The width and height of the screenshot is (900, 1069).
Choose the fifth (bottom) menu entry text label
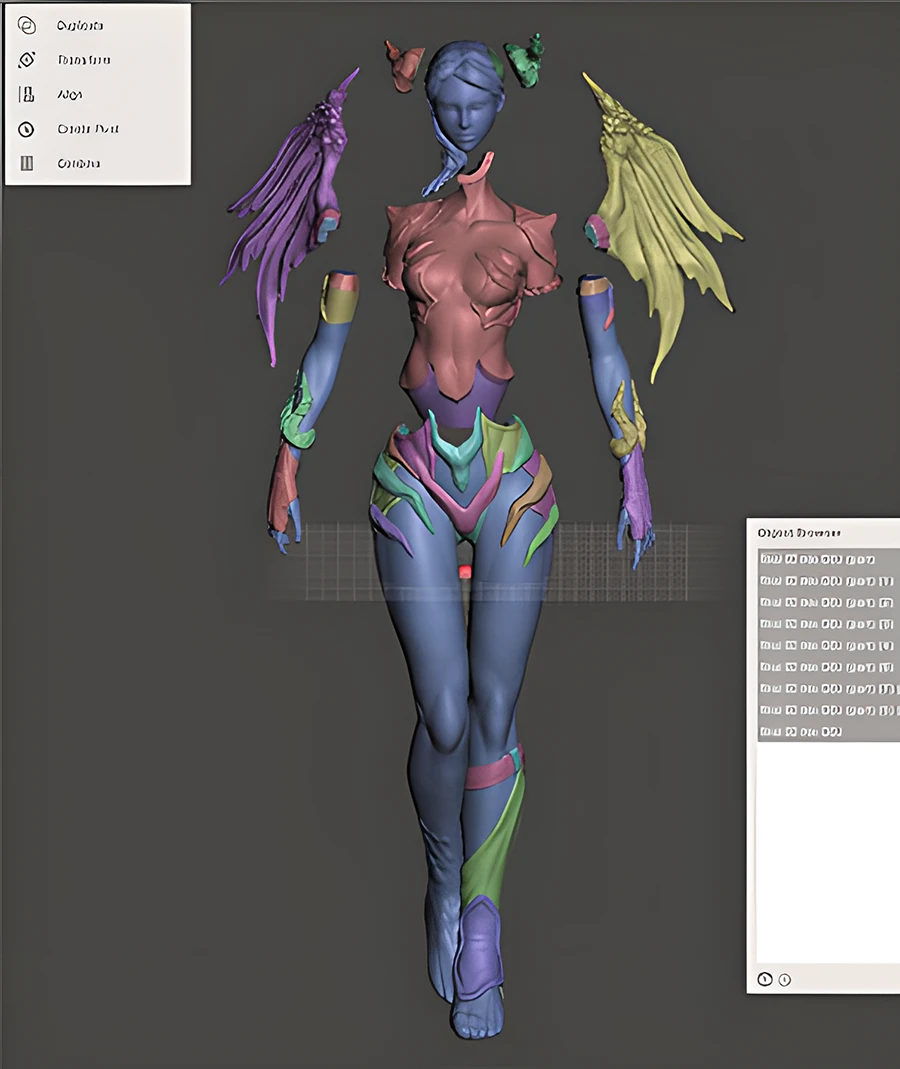coord(79,163)
